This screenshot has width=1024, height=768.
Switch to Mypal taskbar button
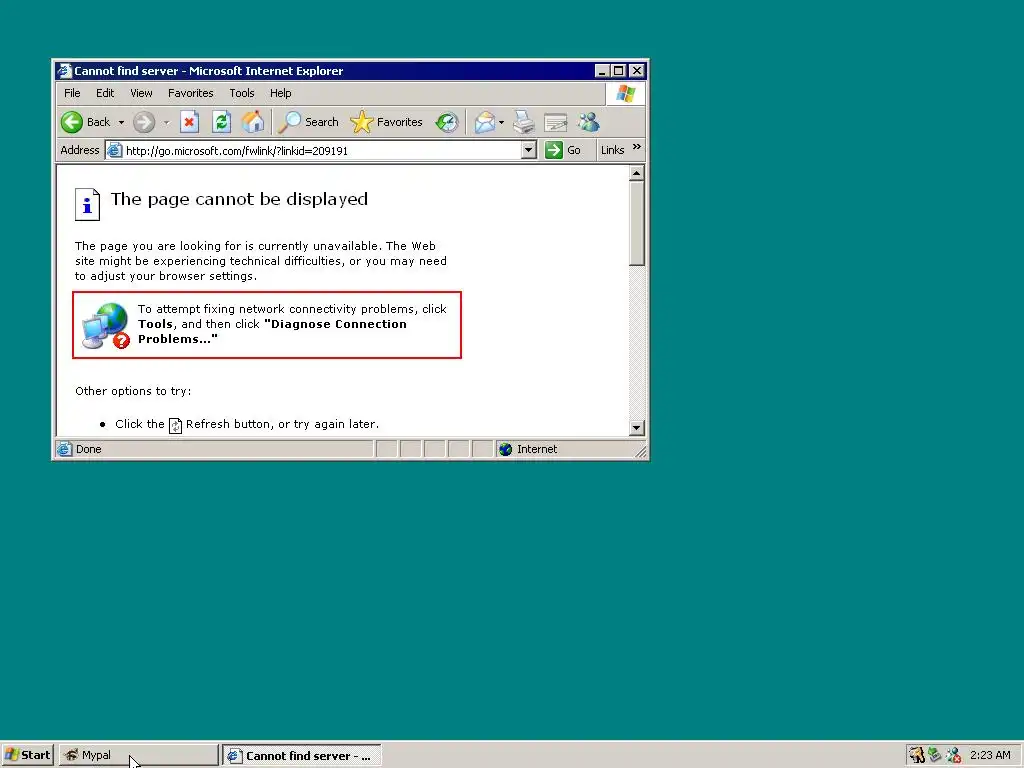tap(138, 755)
